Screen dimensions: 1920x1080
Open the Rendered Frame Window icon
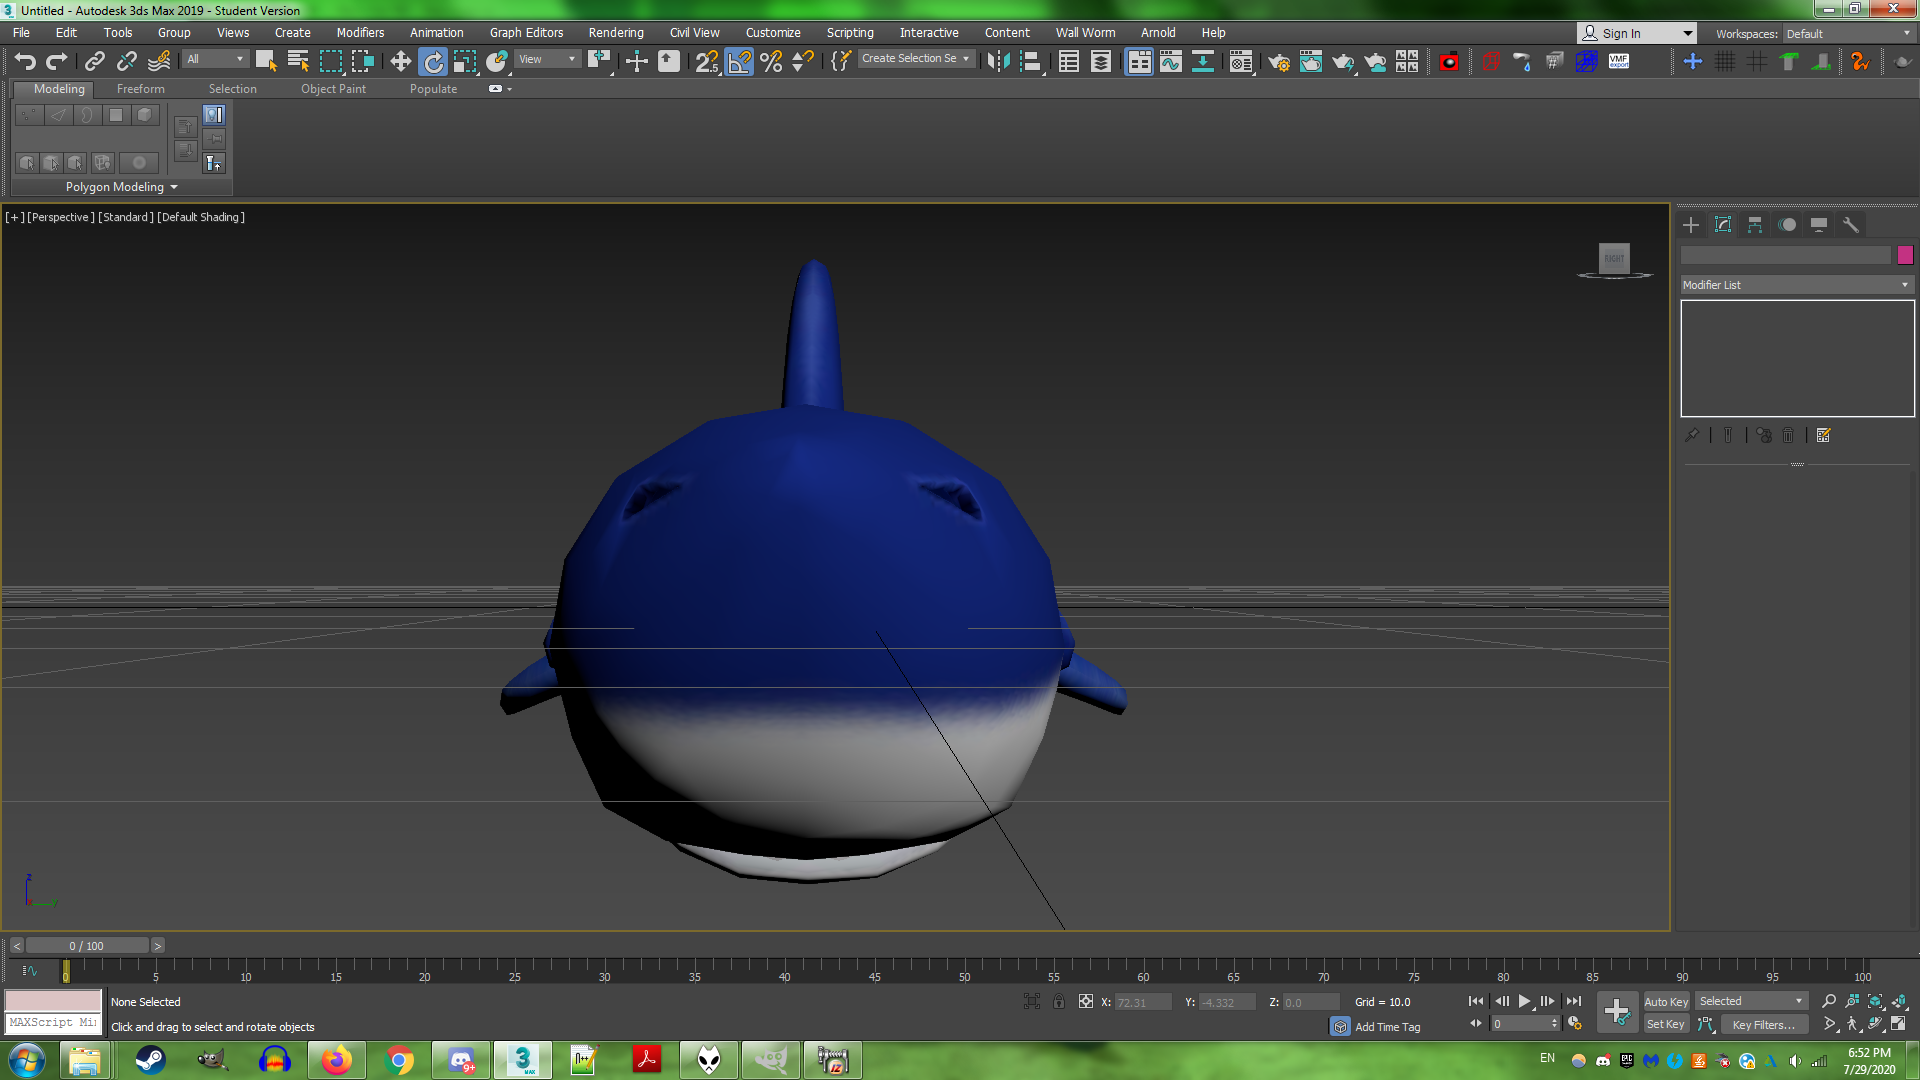click(1311, 62)
